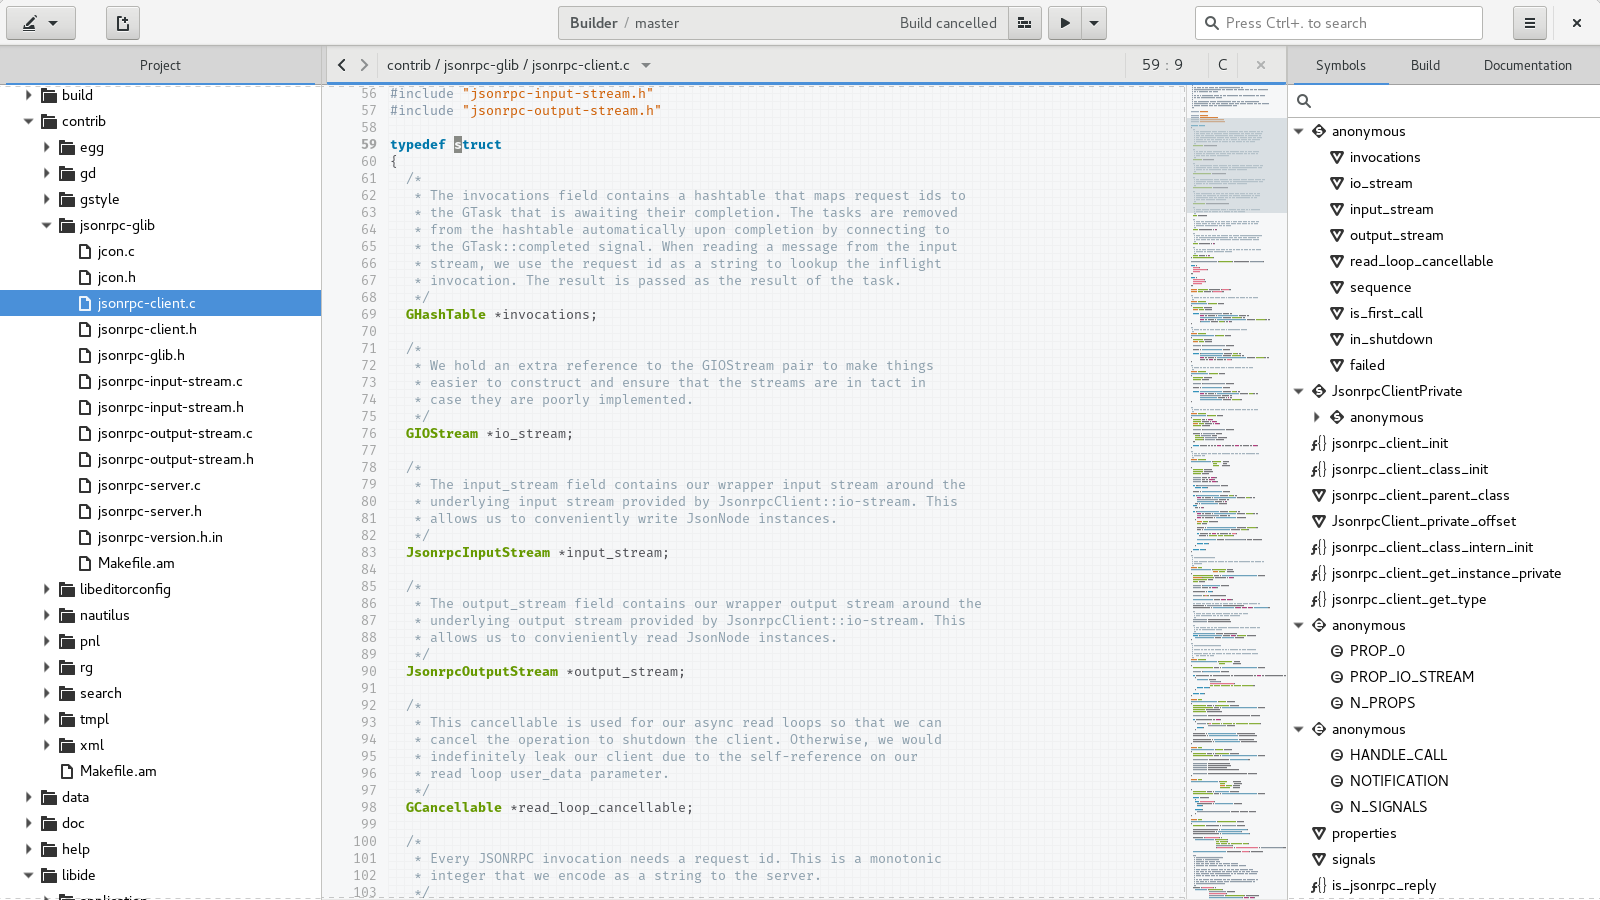The width and height of the screenshot is (1600, 900).
Task: Jump to HANDLE_CALL enum icon
Action: tap(1337, 755)
